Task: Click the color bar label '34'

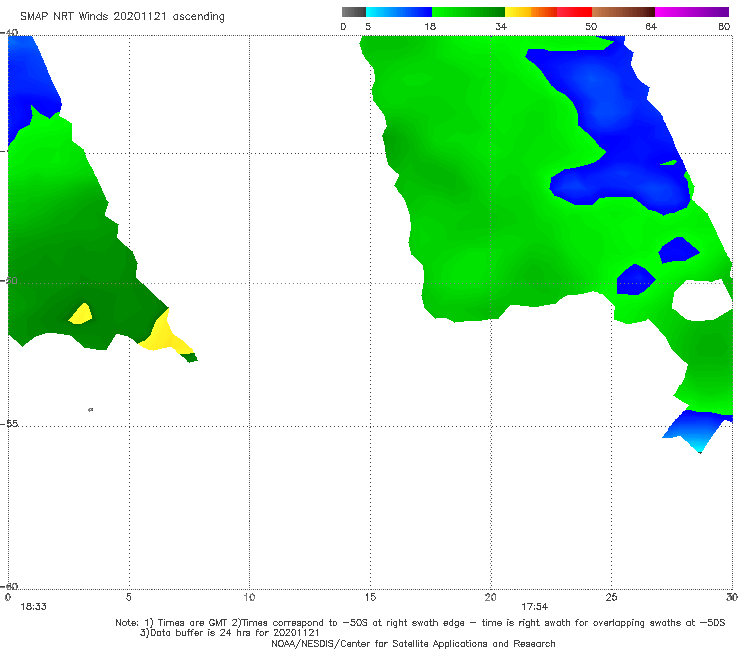Action: (501, 27)
